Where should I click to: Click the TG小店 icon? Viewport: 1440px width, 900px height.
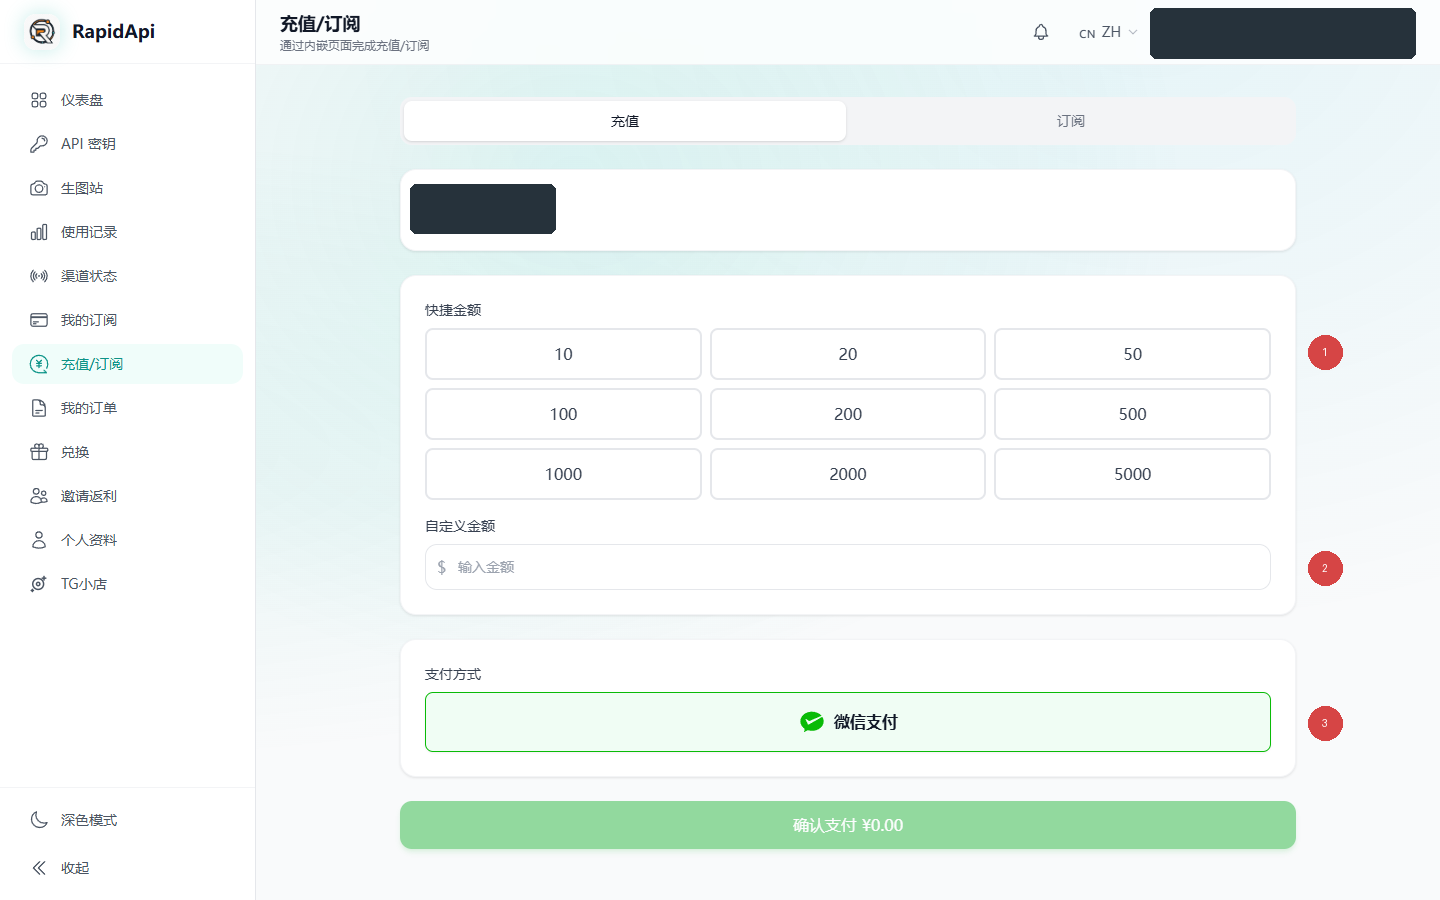(x=39, y=584)
